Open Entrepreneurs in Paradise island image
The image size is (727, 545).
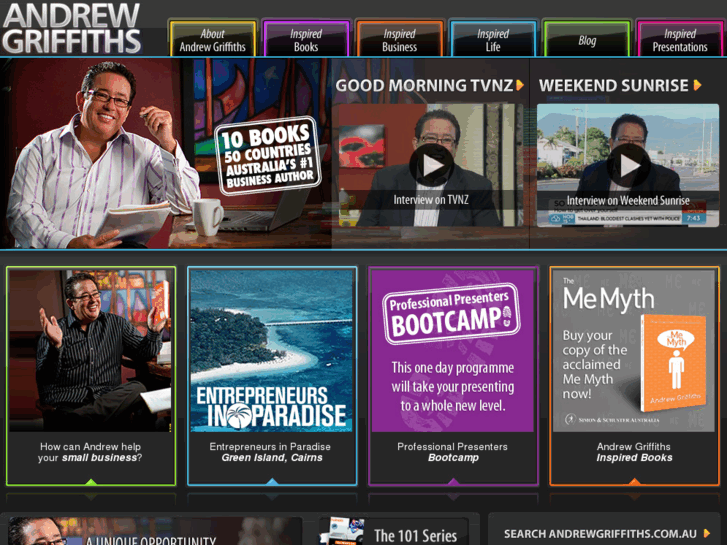click(271, 351)
